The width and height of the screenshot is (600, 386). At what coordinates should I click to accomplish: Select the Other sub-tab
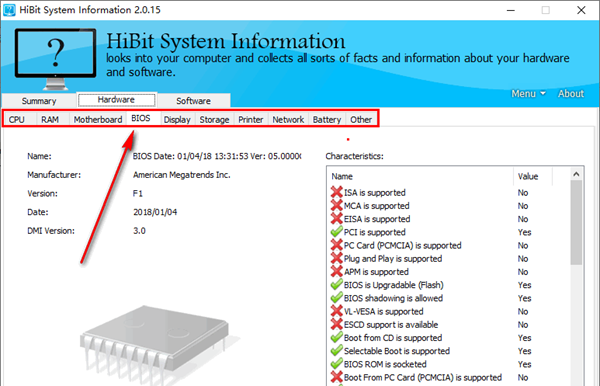point(361,119)
